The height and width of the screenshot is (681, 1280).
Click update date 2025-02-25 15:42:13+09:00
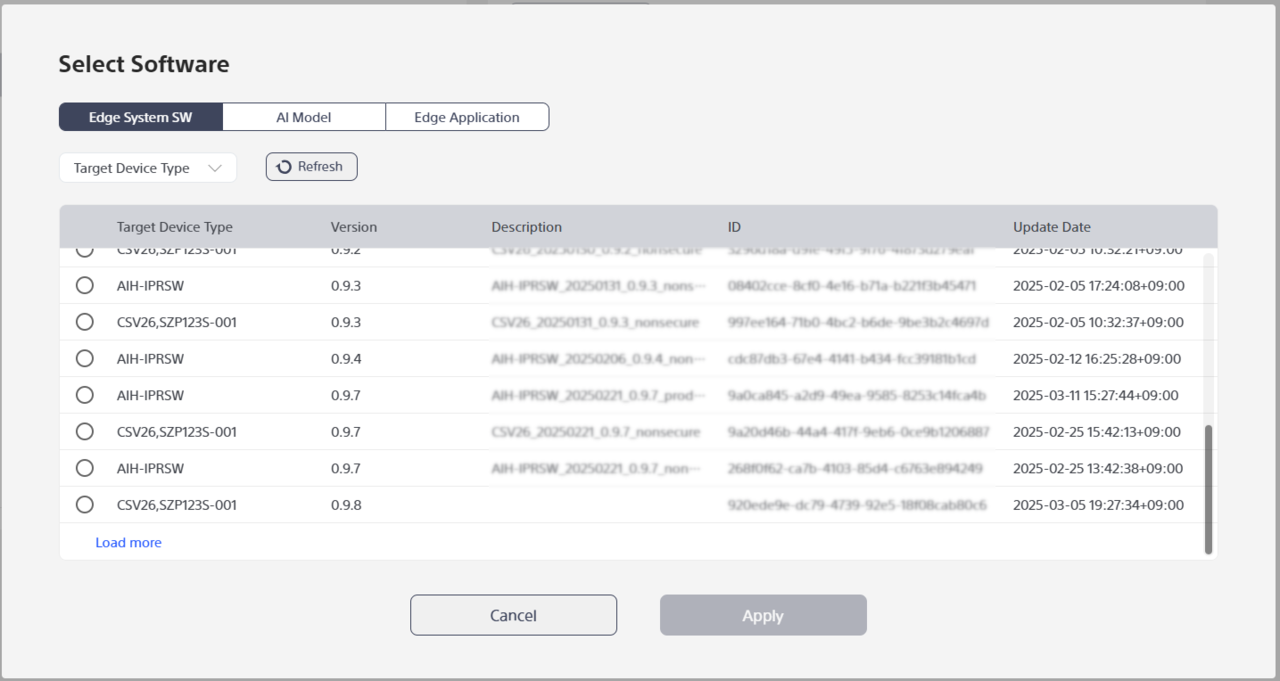(1098, 432)
